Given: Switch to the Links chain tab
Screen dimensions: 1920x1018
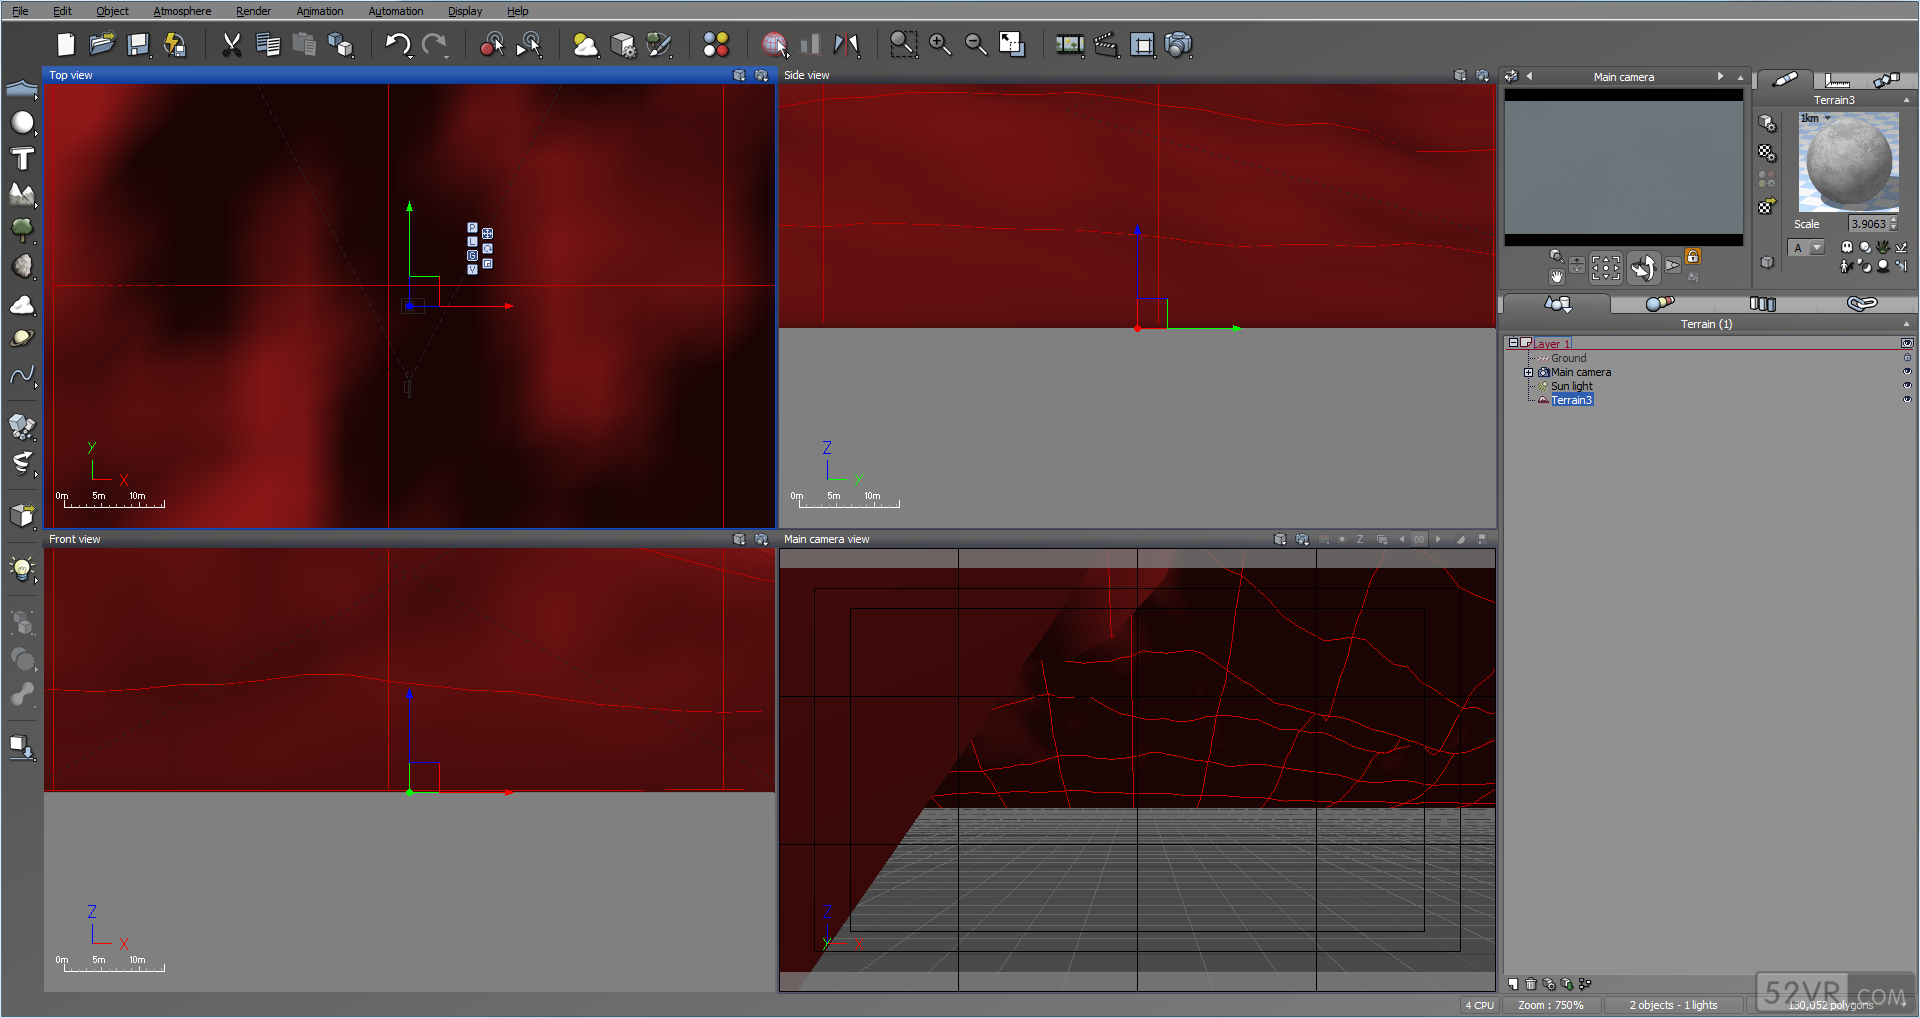Looking at the screenshot, I should click(1862, 303).
